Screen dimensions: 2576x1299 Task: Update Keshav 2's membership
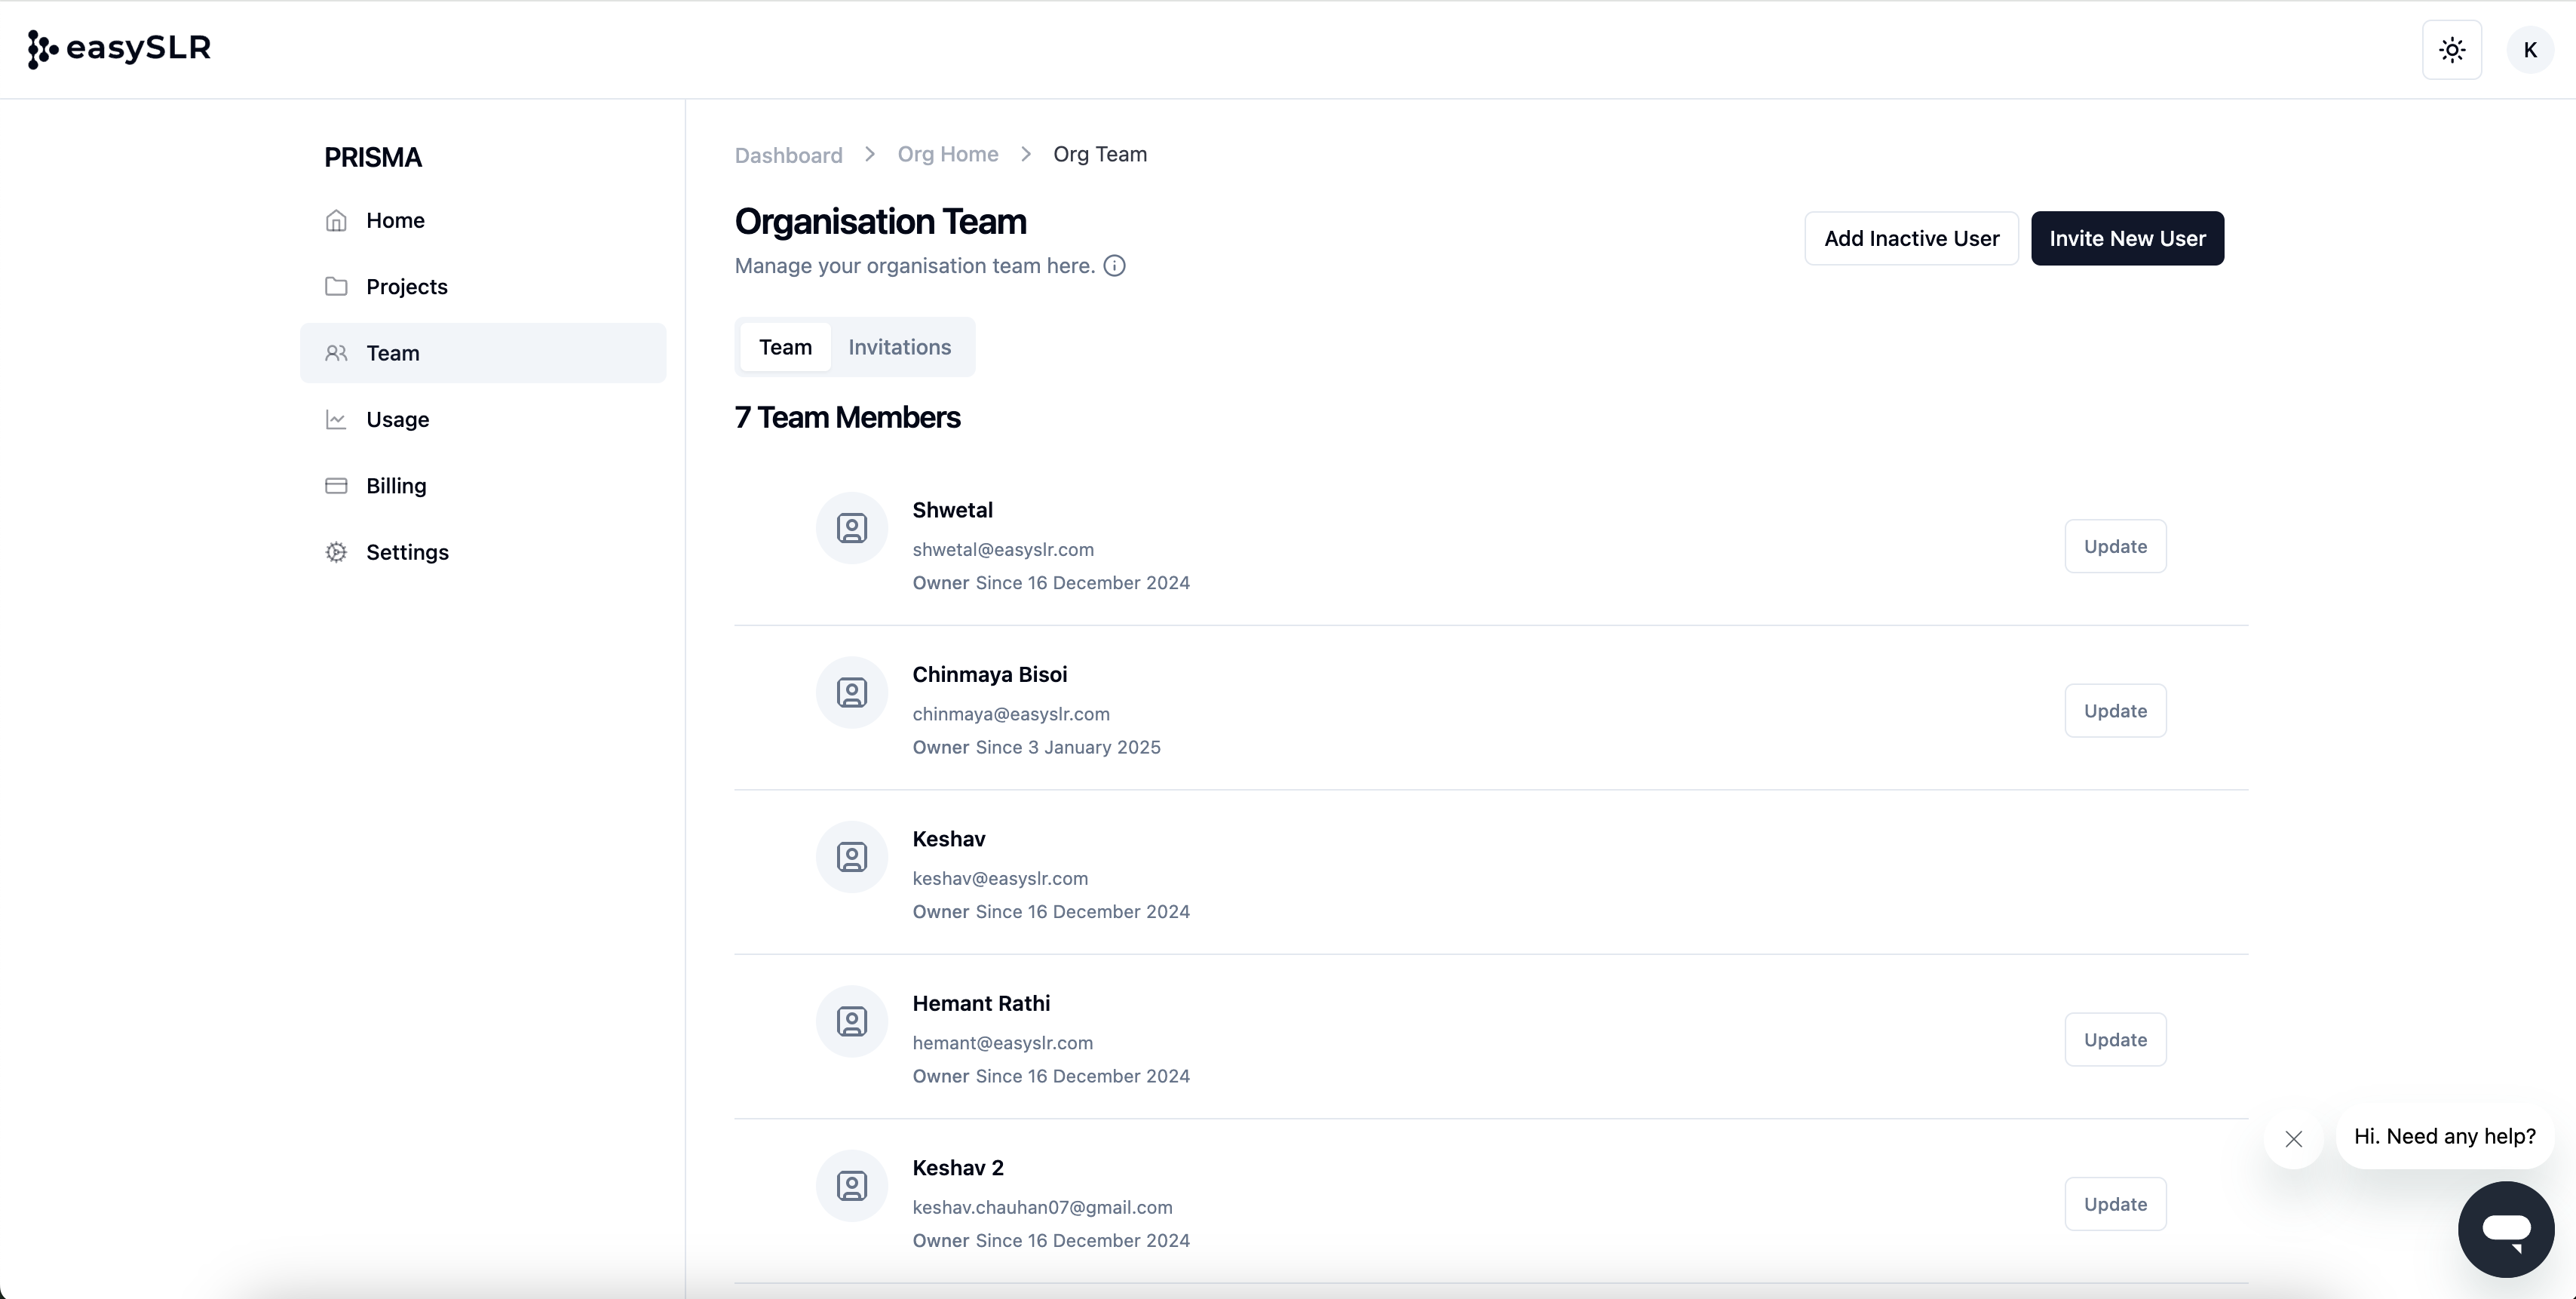(x=2115, y=1204)
